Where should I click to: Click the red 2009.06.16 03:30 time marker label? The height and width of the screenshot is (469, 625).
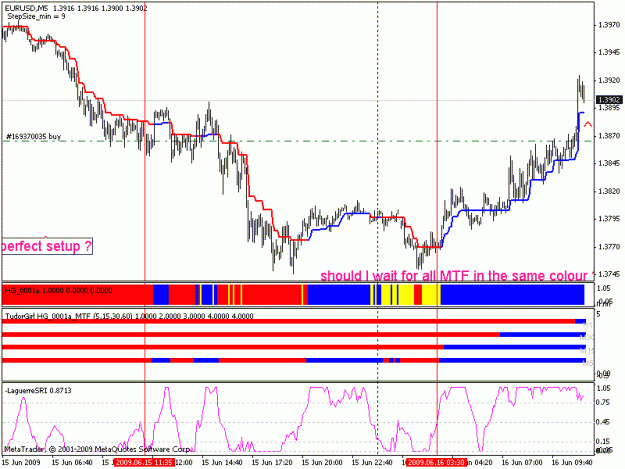[x=436, y=463]
